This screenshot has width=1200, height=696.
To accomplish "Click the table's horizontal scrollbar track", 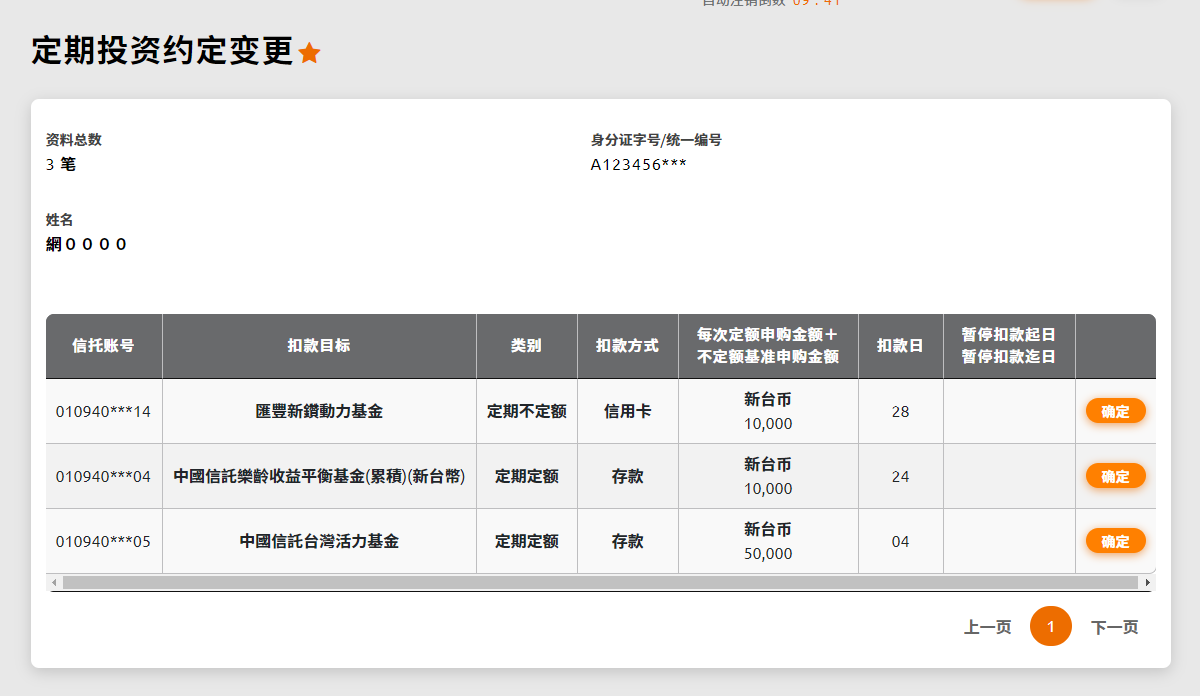I will pyautogui.click(x=600, y=582).
